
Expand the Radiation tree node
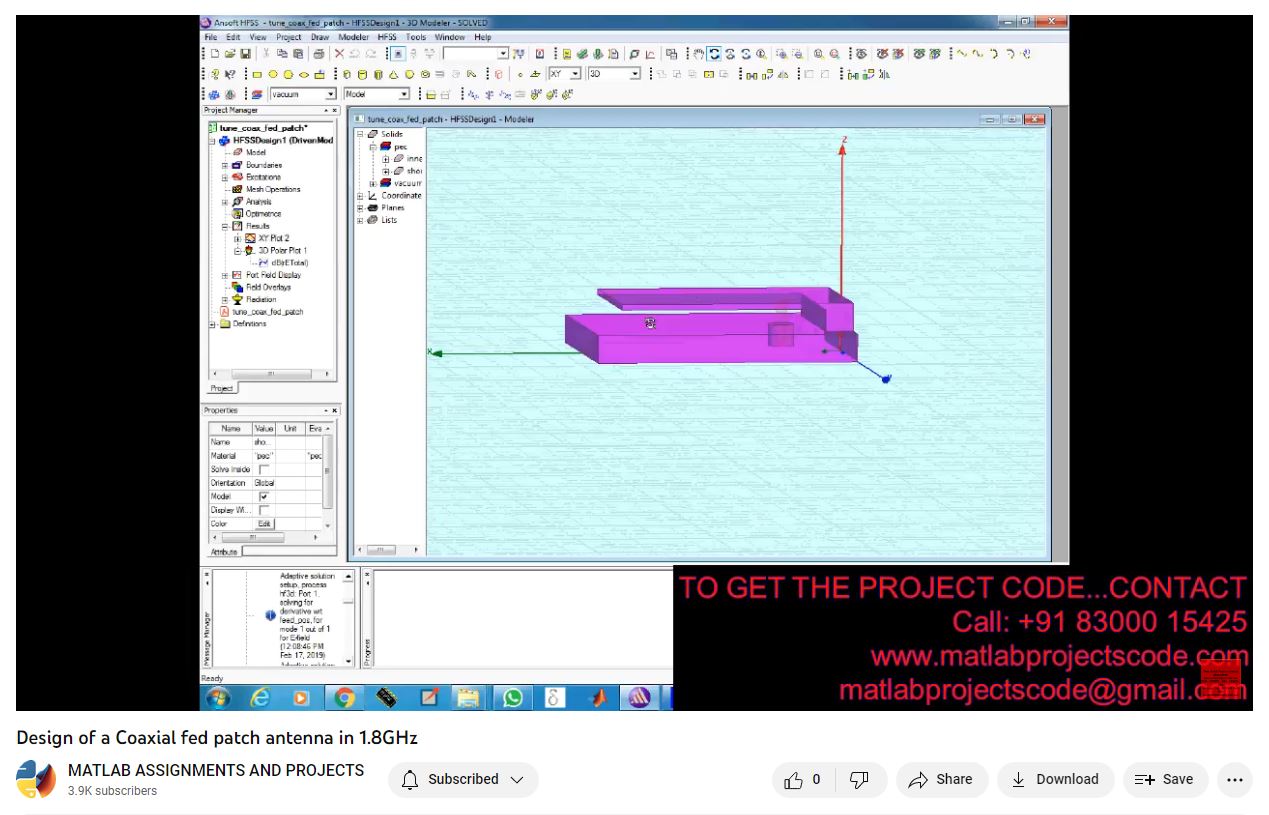[225, 299]
